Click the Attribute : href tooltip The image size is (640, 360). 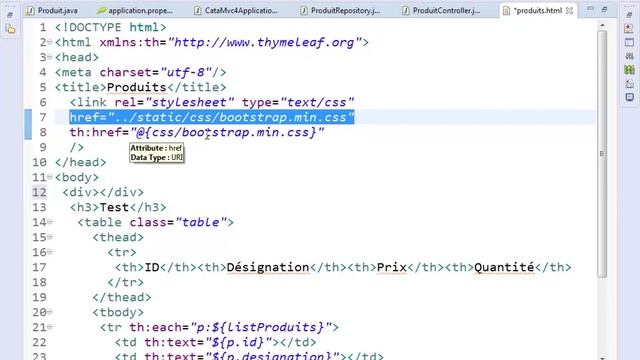[x=157, y=153]
